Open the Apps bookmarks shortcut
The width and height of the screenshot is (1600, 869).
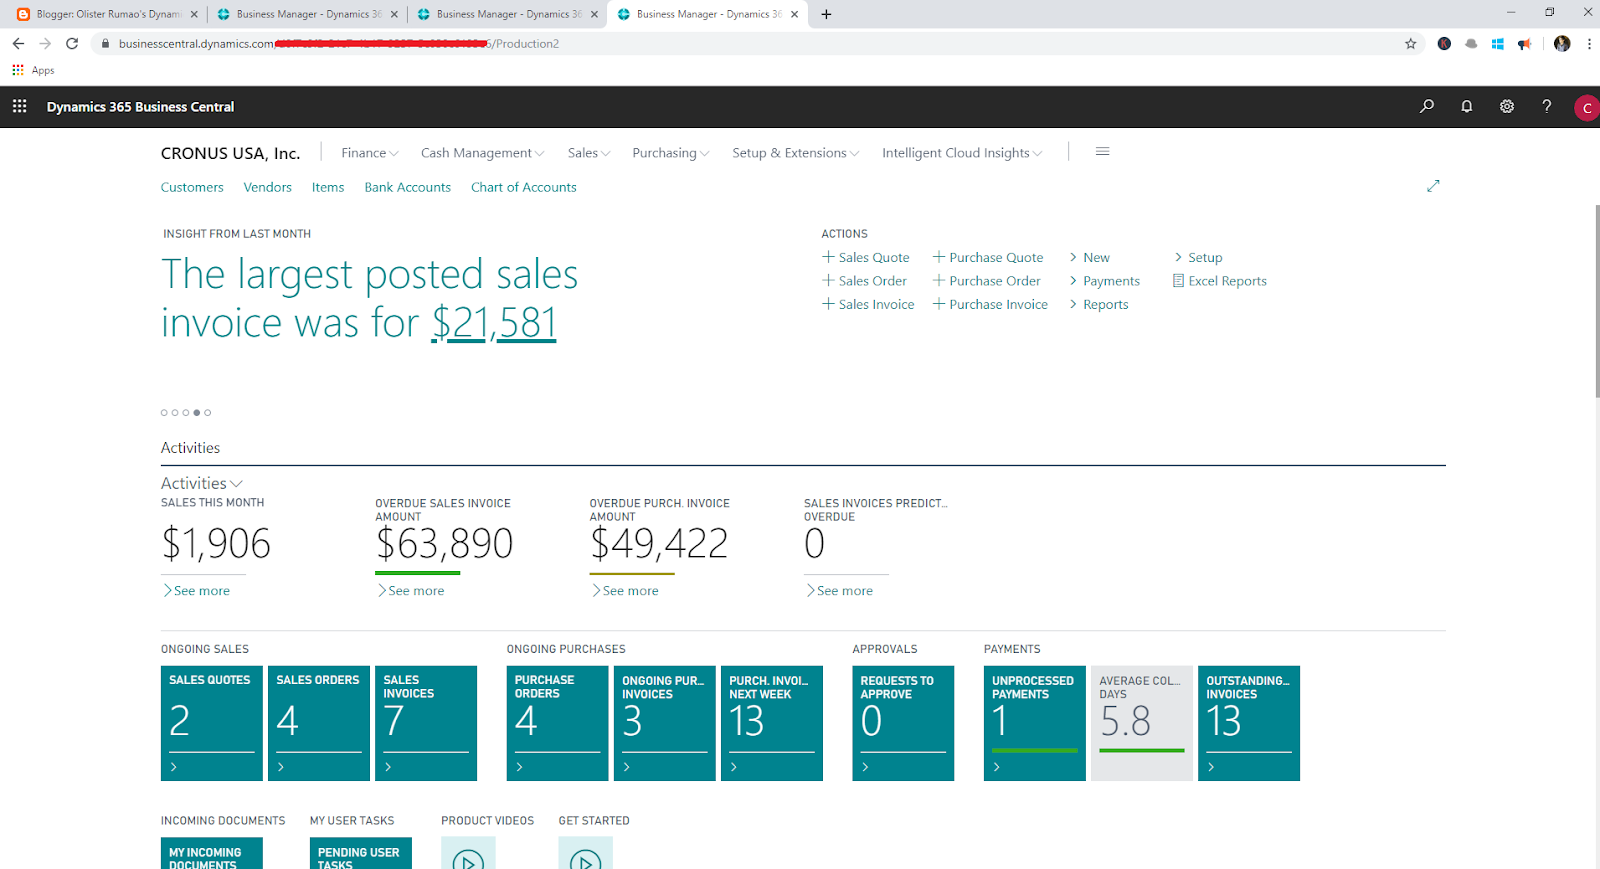tap(33, 70)
